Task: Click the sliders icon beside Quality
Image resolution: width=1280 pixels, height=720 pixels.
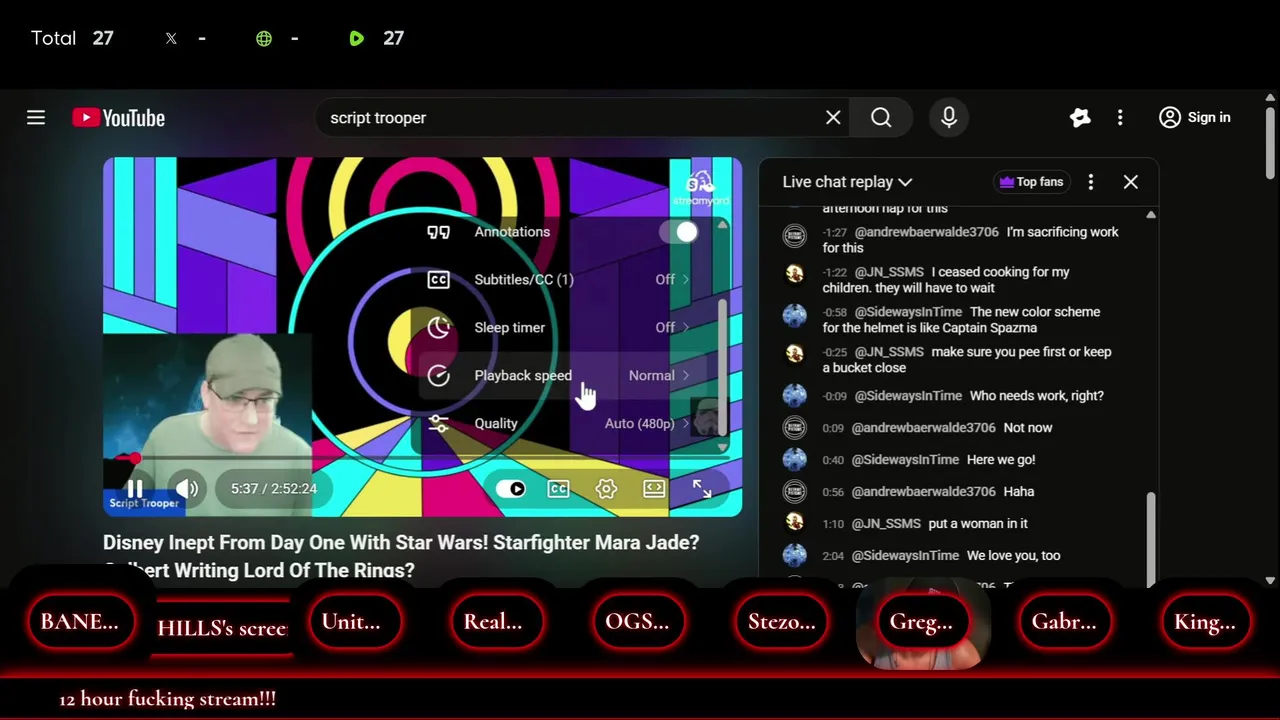Action: click(x=438, y=424)
